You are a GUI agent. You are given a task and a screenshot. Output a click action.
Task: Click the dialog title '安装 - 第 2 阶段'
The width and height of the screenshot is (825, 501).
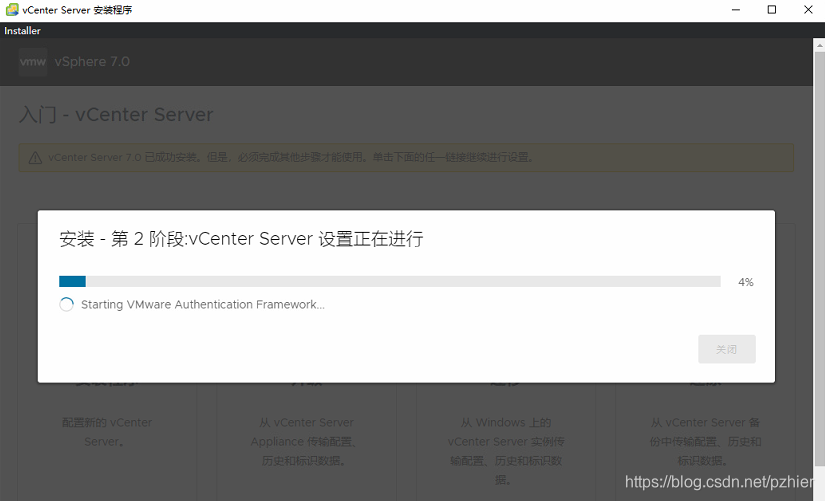[x=241, y=239]
